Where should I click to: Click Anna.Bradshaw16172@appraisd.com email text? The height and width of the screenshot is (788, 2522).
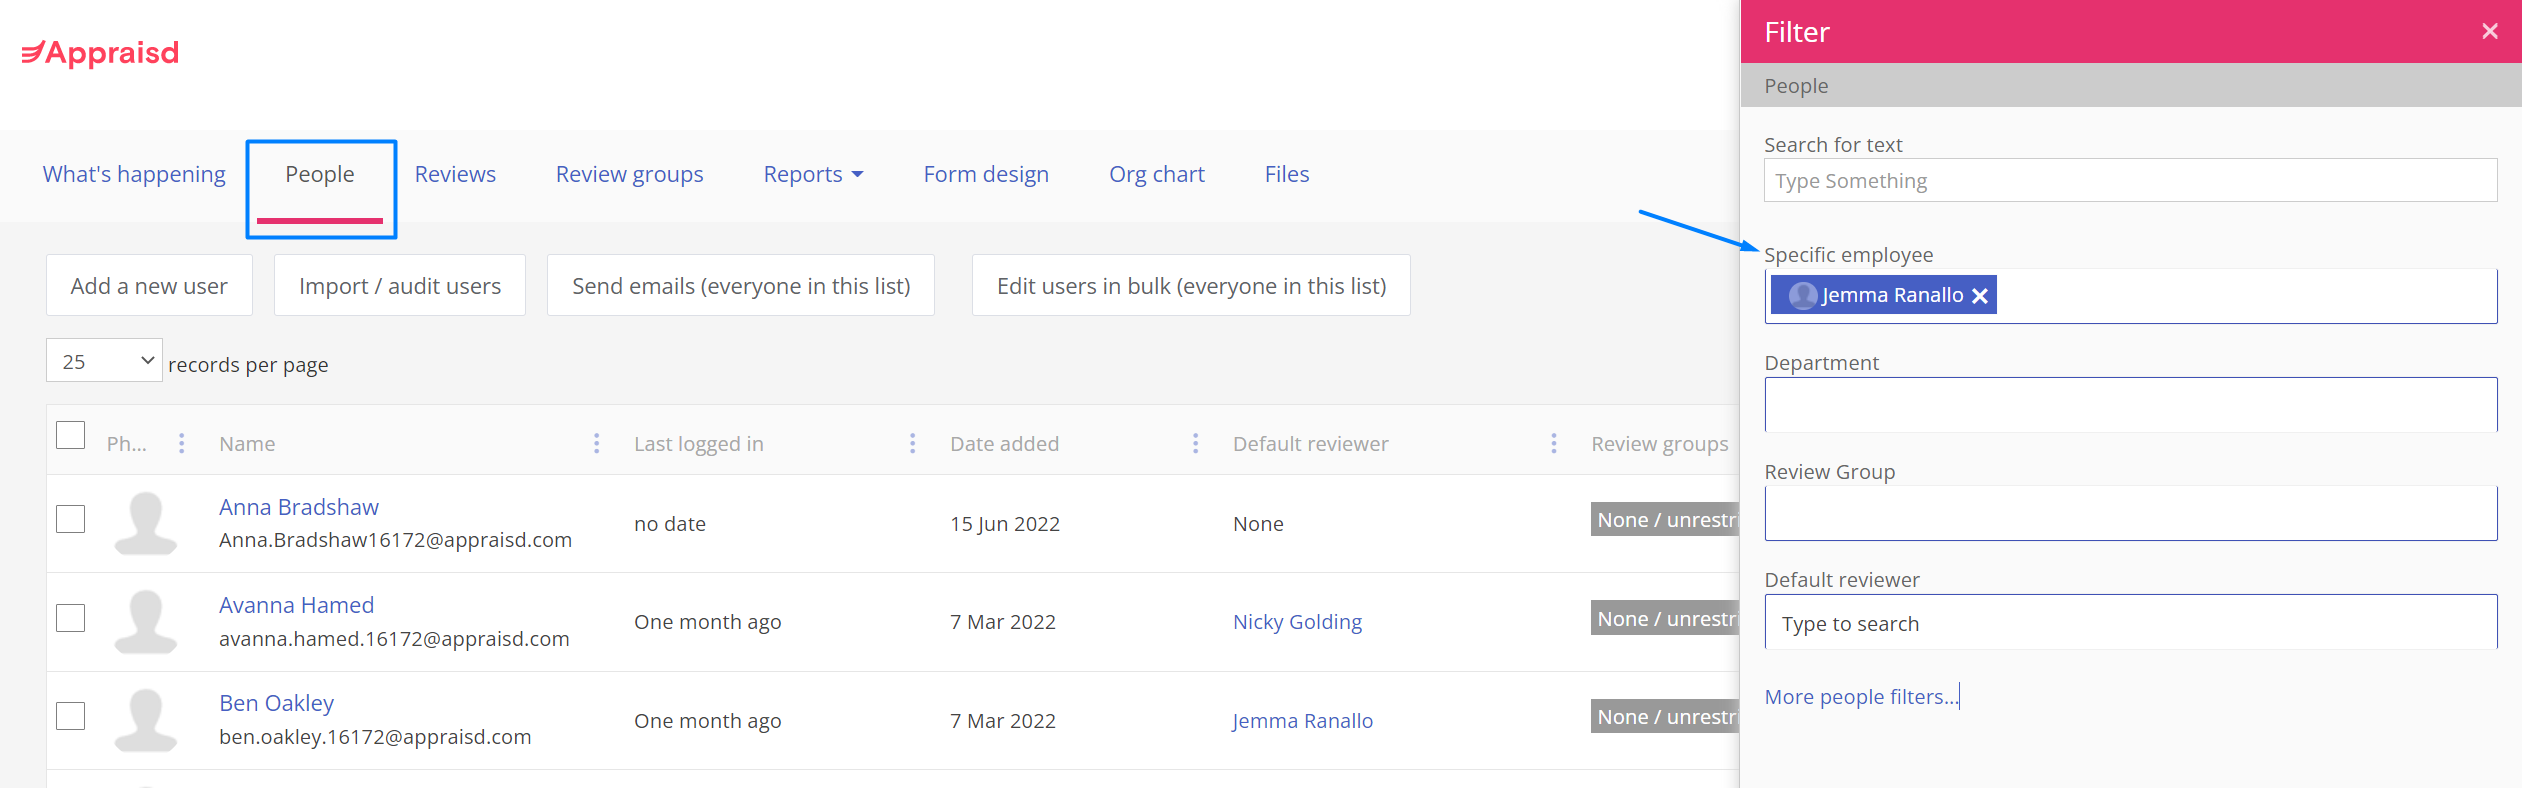(x=395, y=540)
